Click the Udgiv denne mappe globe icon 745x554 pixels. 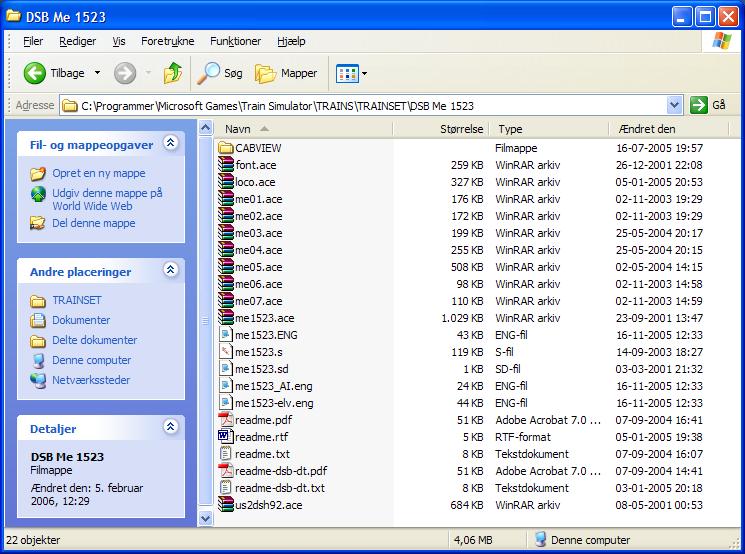click(x=38, y=194)
